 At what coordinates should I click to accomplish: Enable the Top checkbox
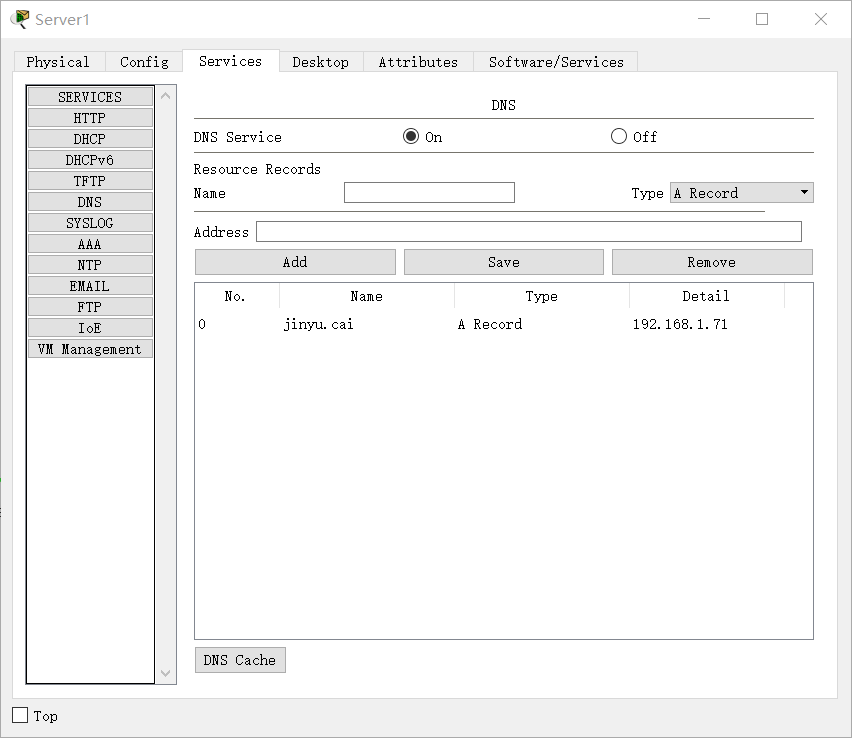click(20, 715)
